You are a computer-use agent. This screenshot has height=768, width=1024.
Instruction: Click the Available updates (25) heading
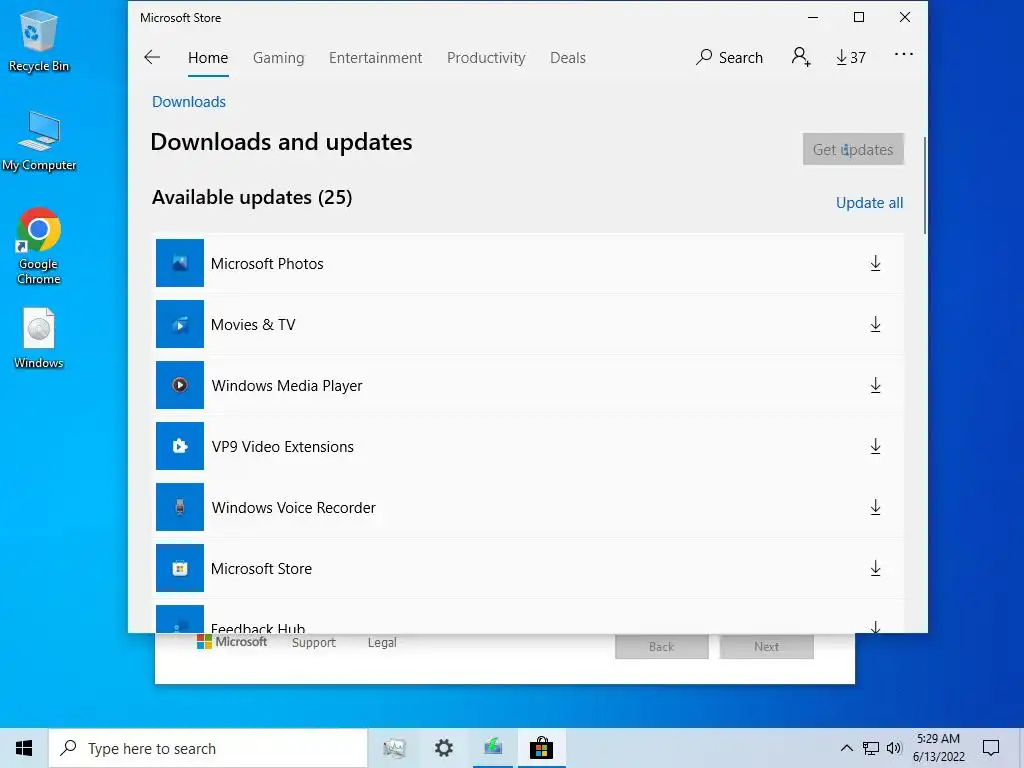[x=252, y=197]
